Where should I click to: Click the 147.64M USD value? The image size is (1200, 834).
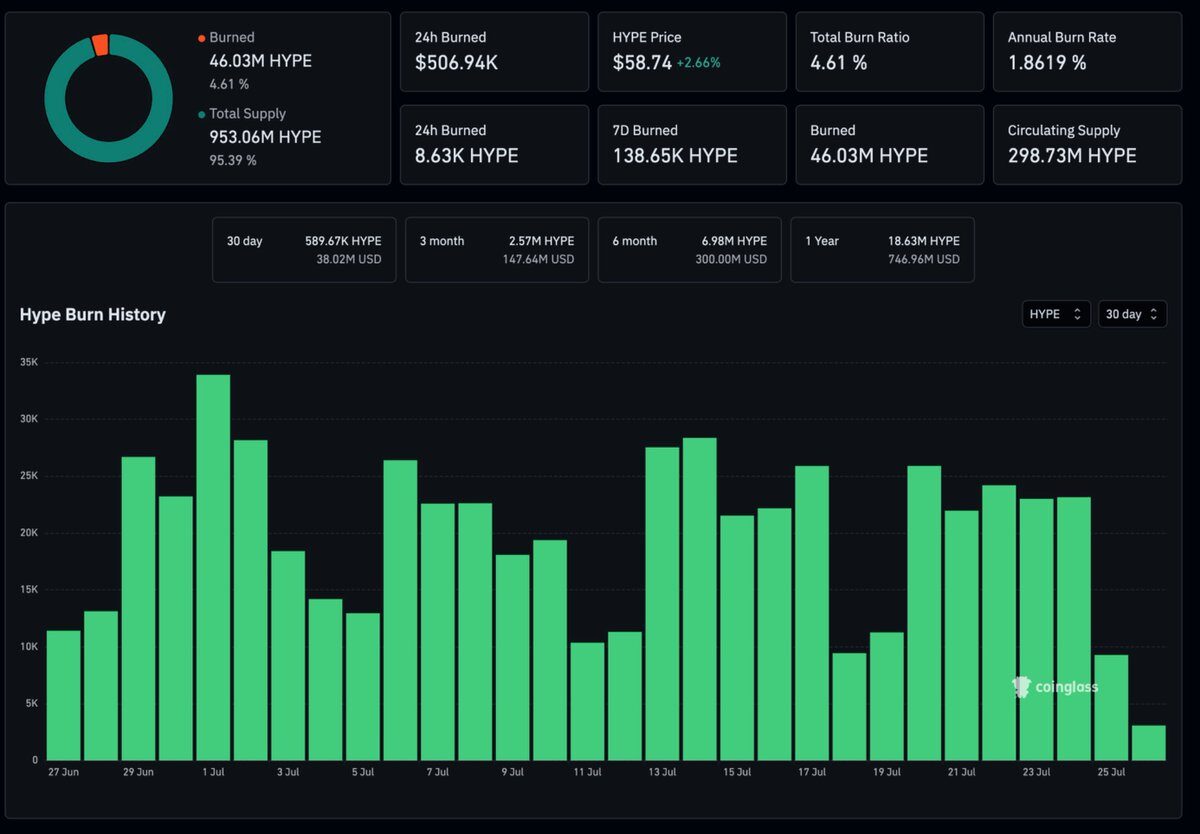(x=538, y=259)
